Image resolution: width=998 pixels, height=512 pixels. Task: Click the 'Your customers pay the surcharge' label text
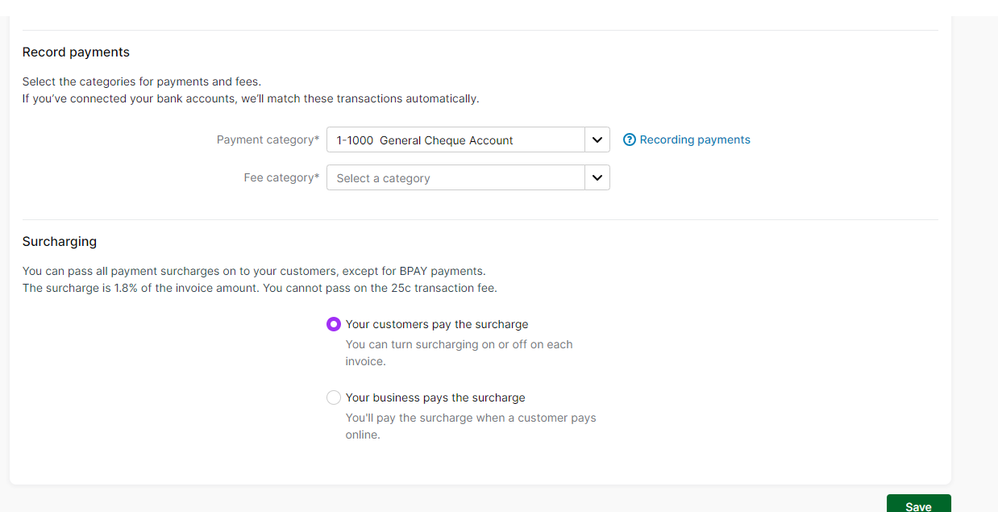(436, 324)
